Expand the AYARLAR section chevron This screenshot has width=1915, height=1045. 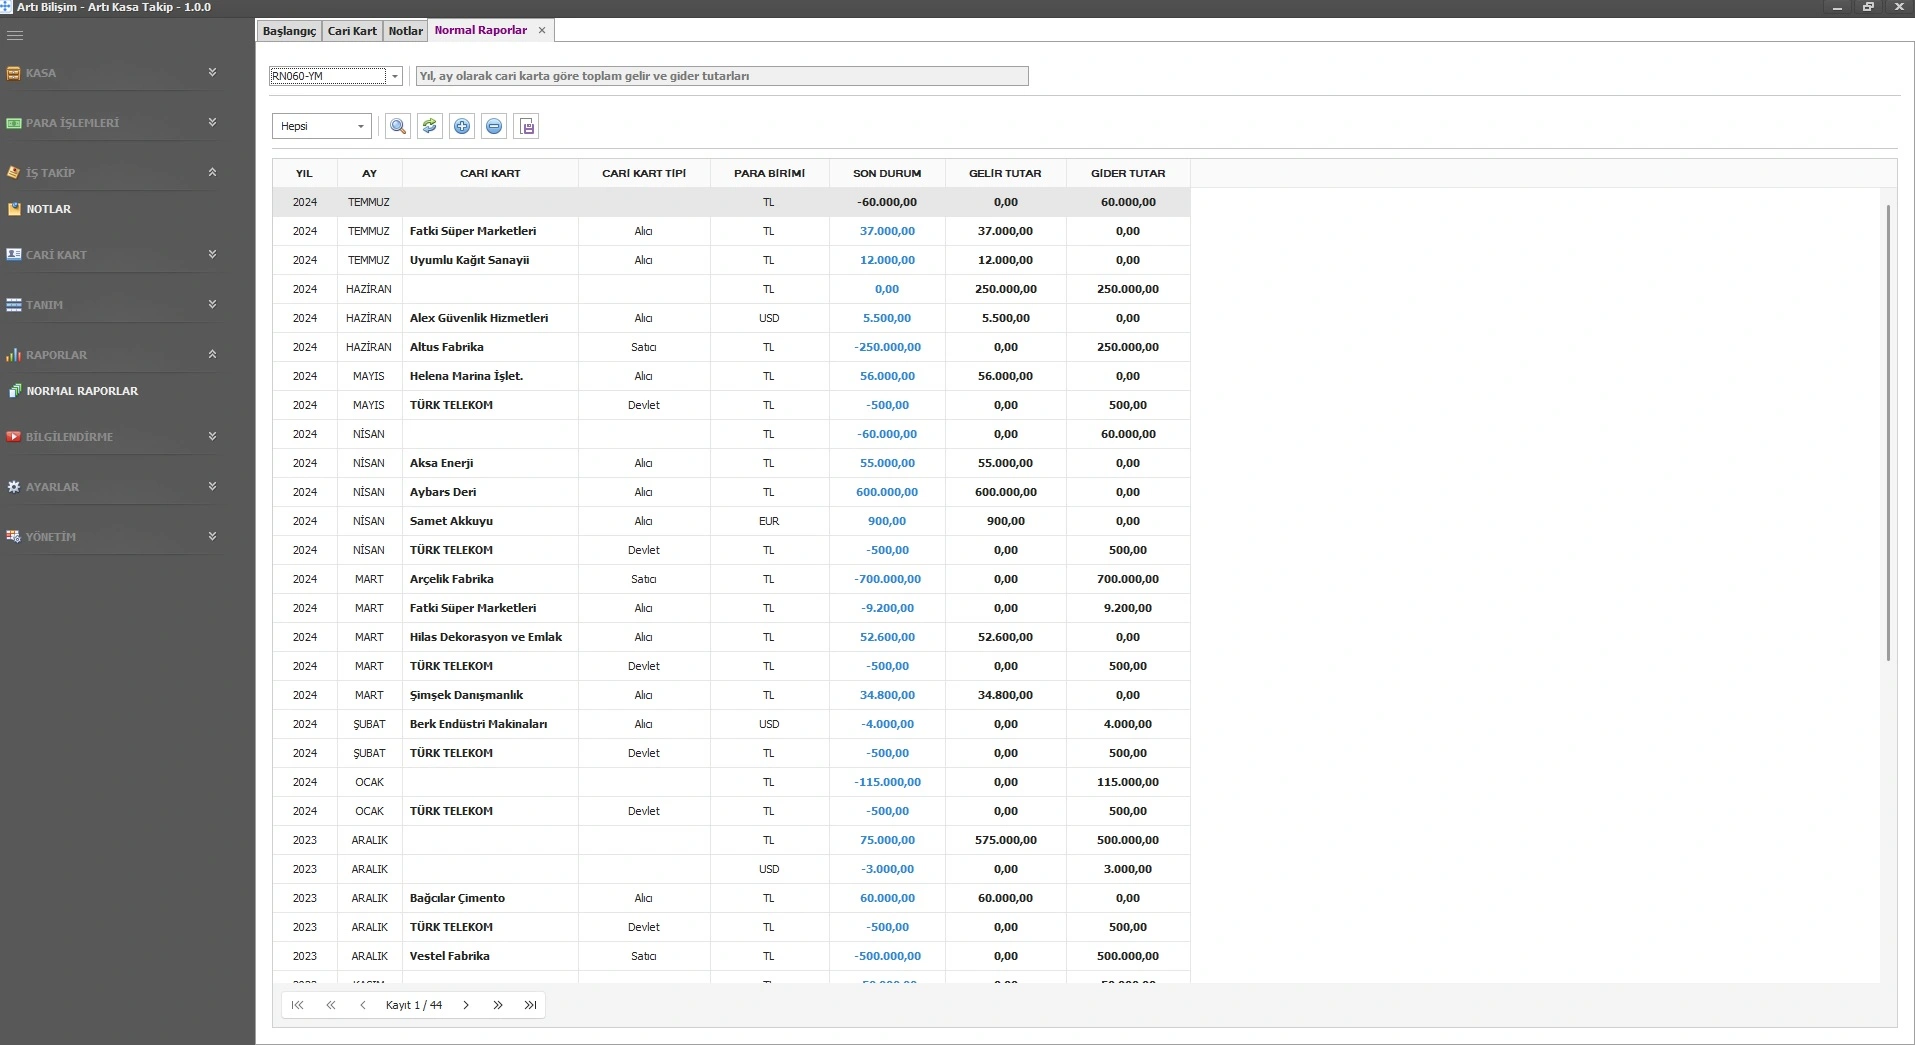(212, 486)
